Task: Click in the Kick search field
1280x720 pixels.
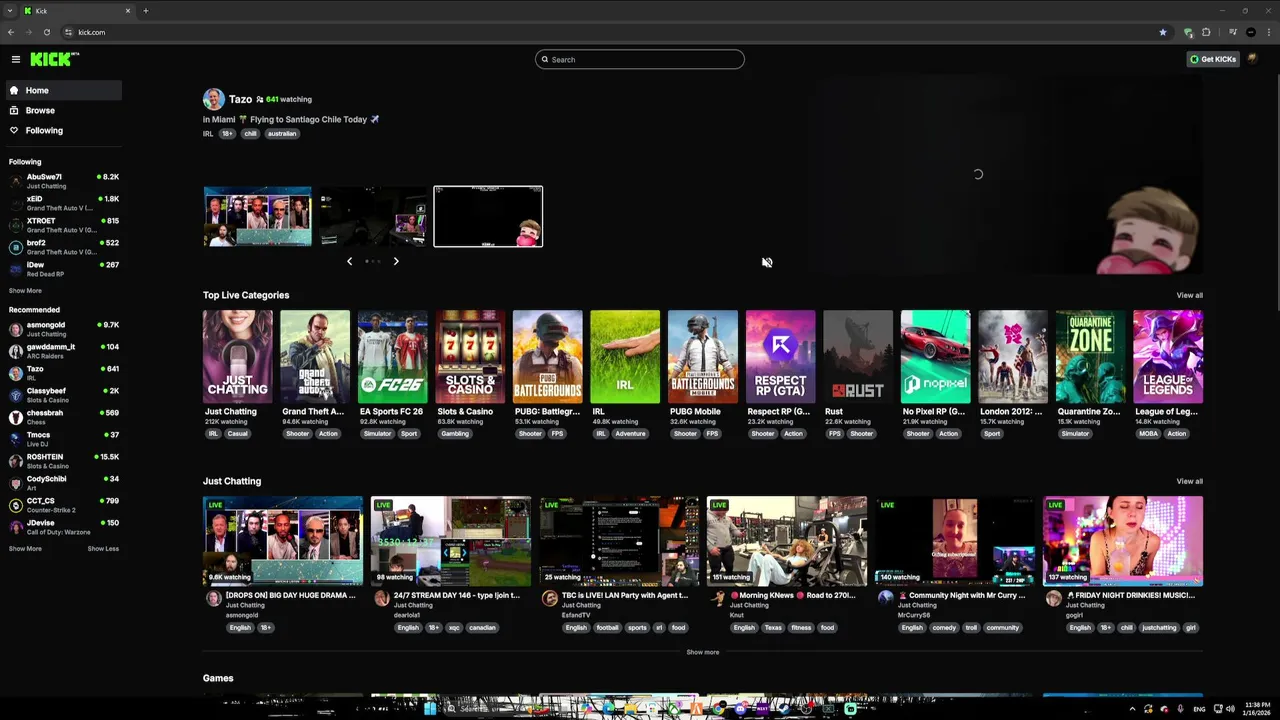Action: (640, 59)
